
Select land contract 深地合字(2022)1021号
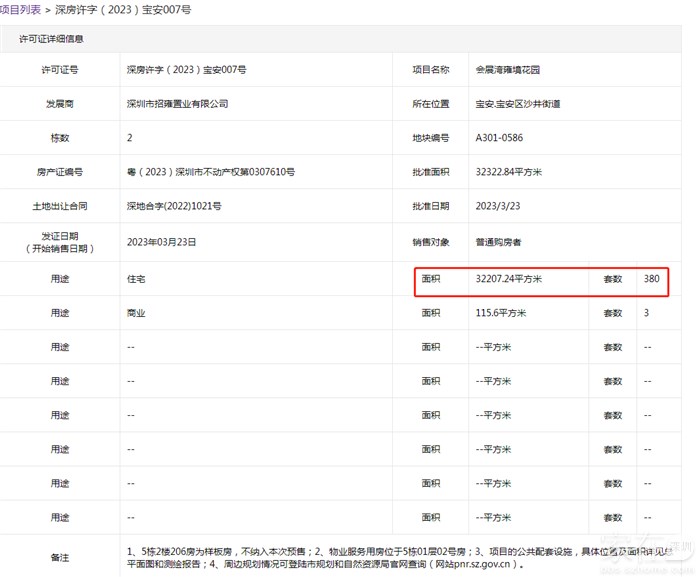coord(174,206)
